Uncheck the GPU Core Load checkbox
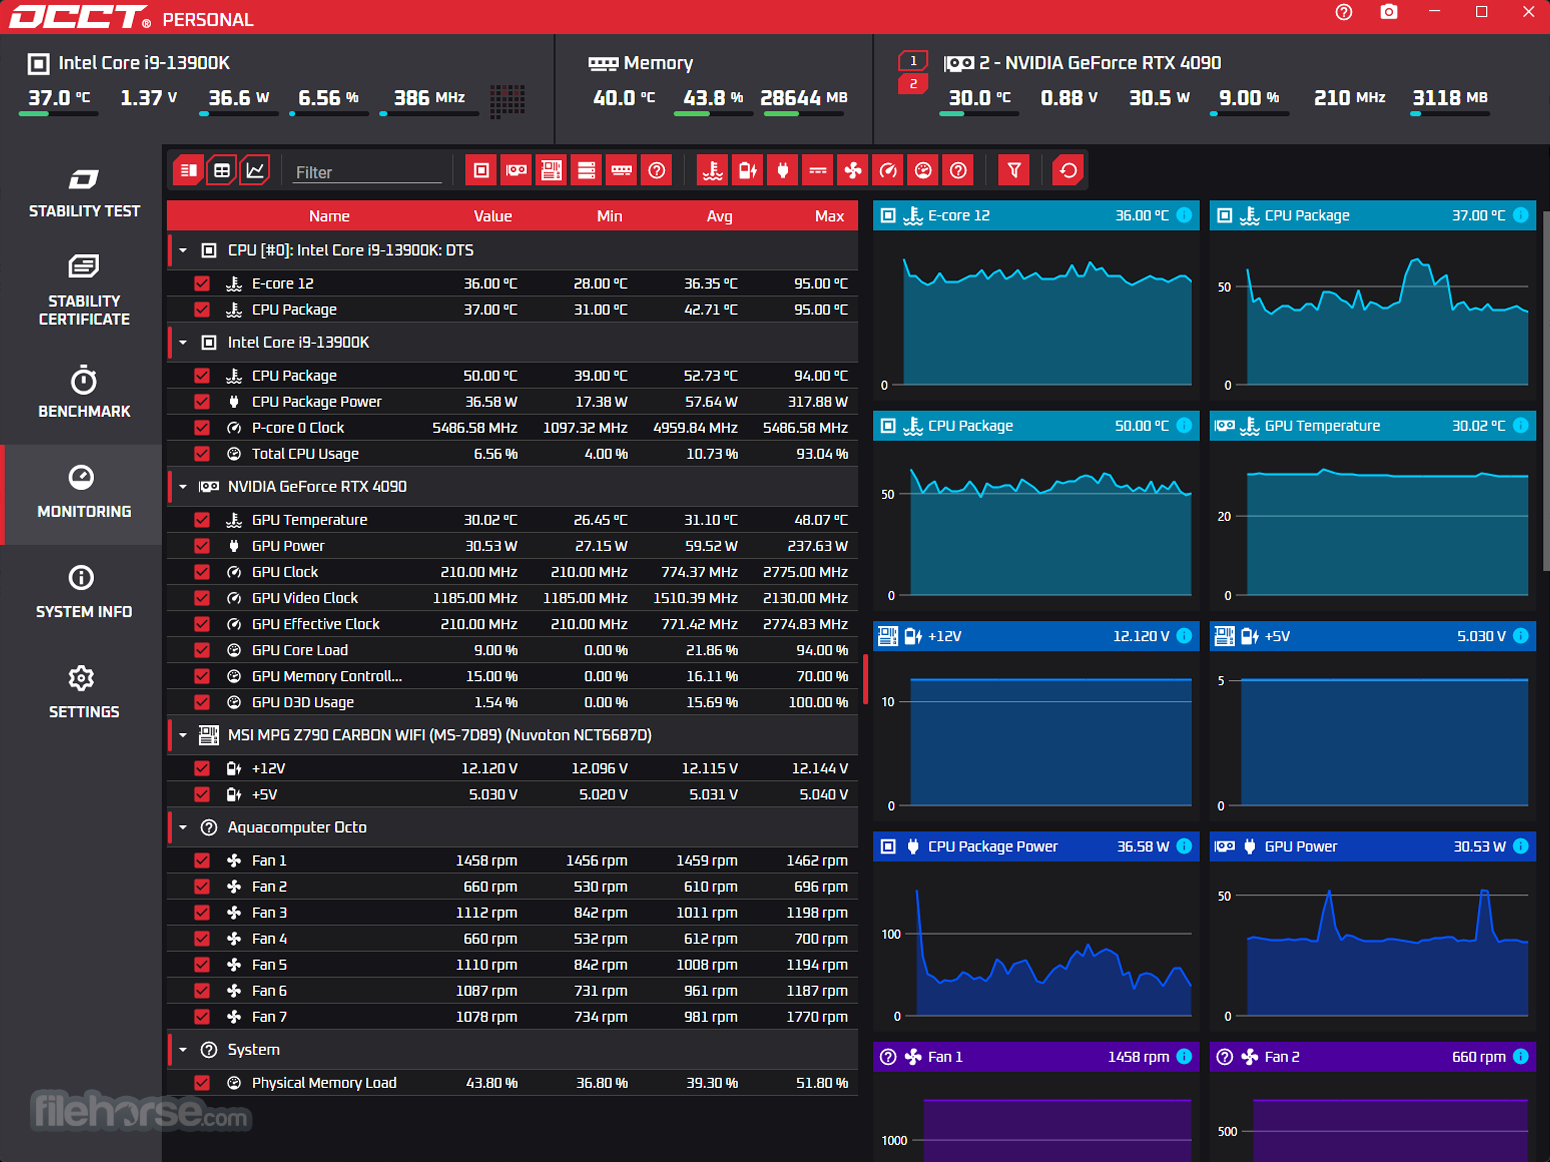This screenshot has width=1550, height=1162. tap(202, 649)
